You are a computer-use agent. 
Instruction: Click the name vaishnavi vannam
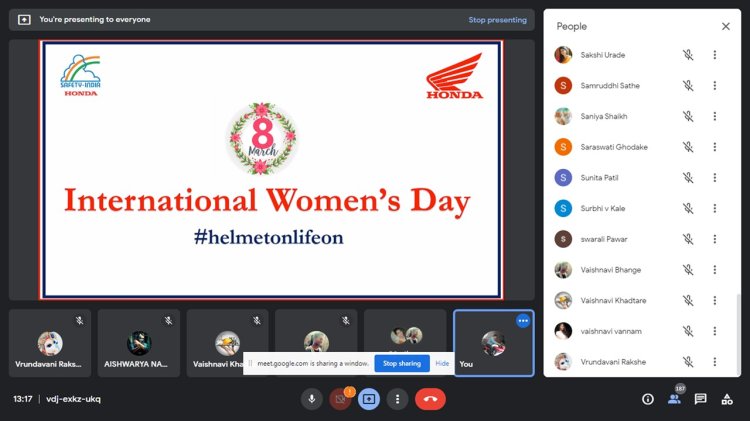point(611,331)
